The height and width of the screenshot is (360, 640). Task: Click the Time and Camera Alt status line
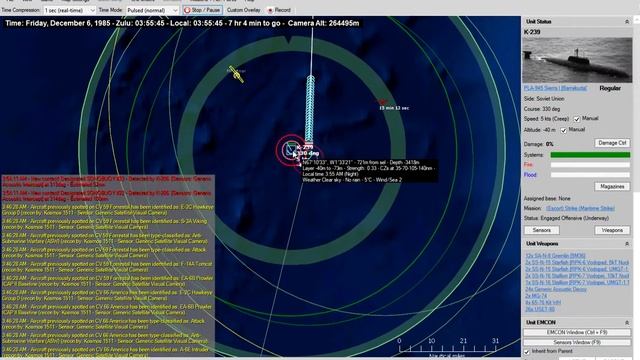tap(182, 24)
